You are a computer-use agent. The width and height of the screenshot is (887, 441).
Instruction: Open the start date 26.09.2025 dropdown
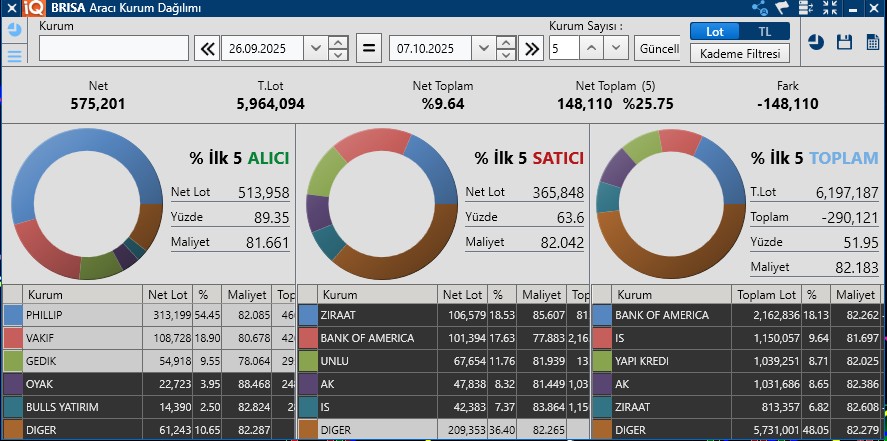(316, 49)
